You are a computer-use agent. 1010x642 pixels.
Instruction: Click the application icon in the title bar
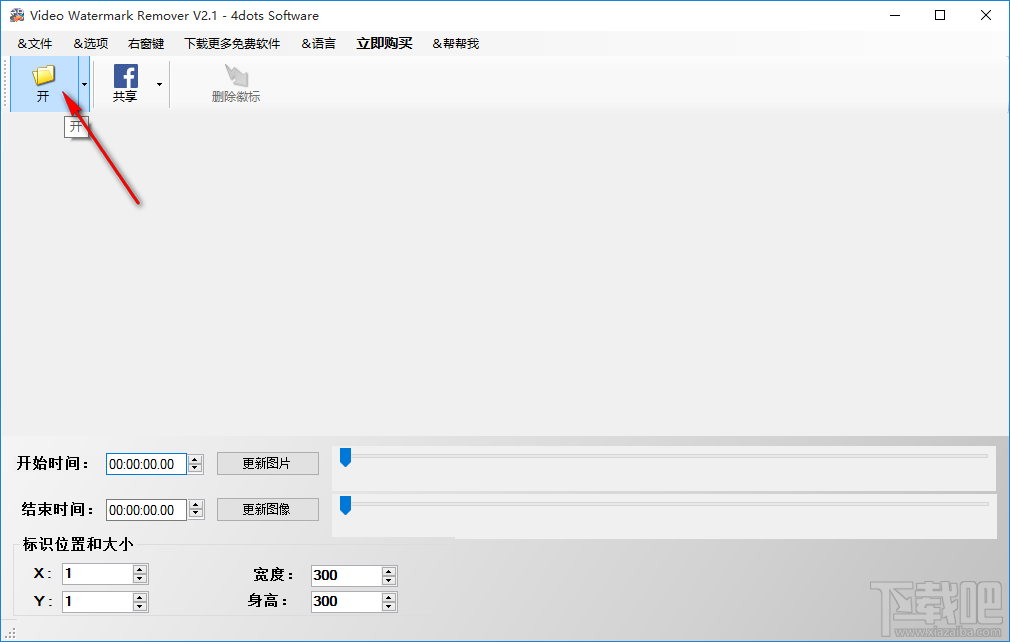tap(16, 15)
